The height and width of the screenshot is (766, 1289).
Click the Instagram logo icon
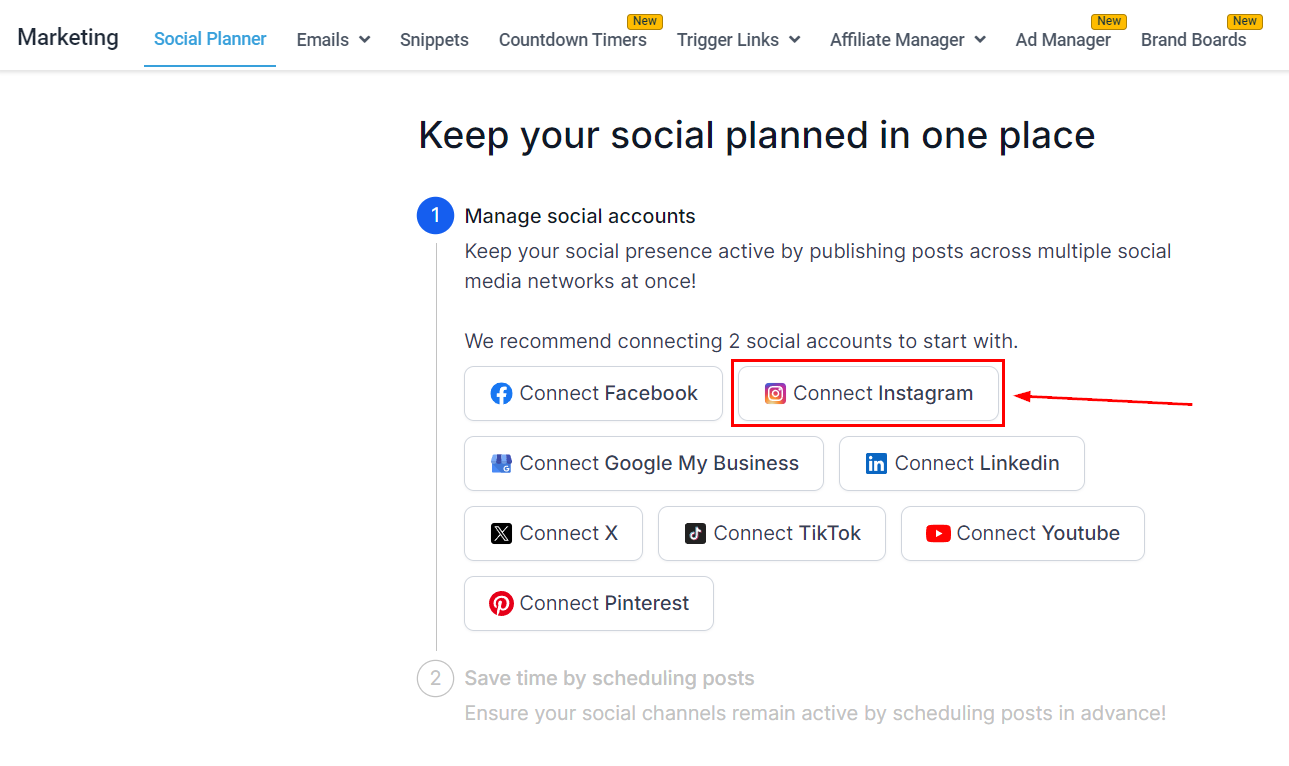775,394
